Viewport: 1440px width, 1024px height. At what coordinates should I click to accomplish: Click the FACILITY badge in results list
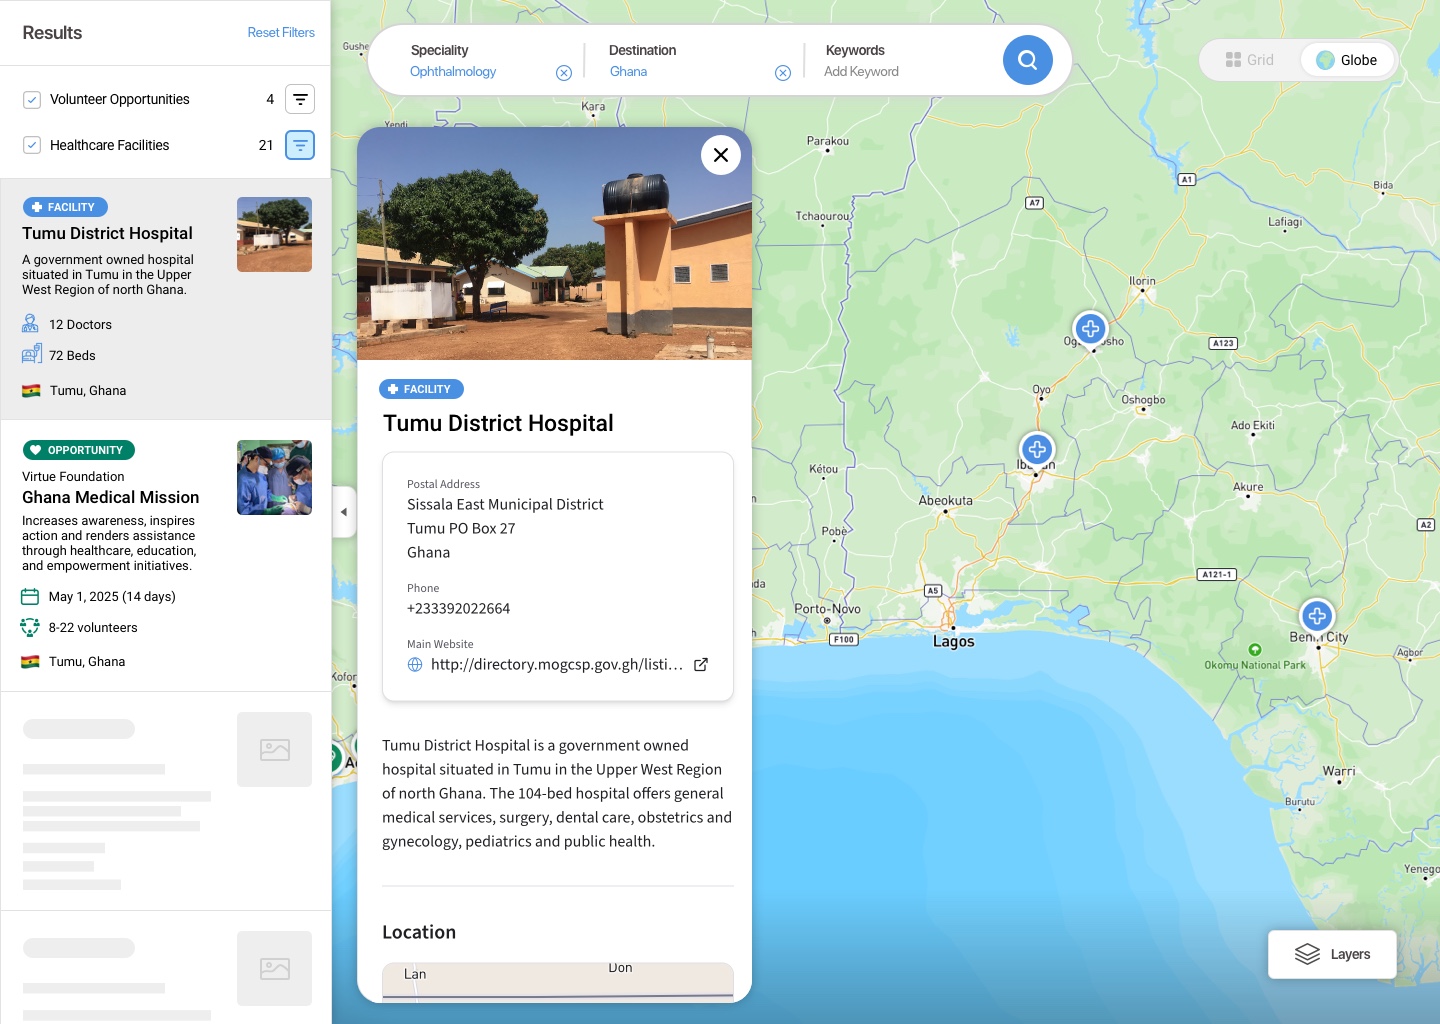coord(65,207)
